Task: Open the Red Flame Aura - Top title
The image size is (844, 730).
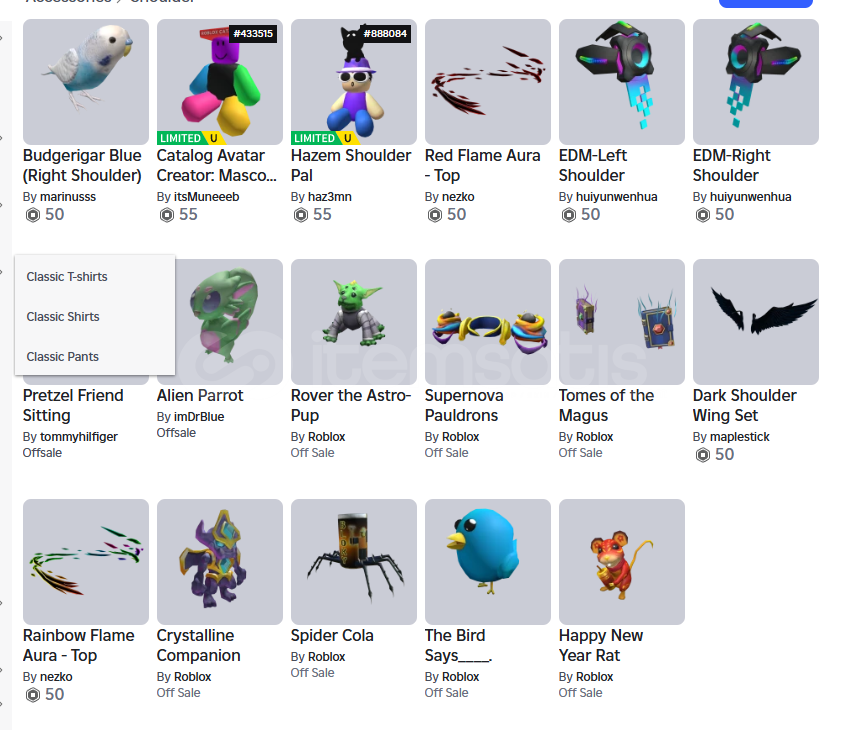Action: point(482,165)
